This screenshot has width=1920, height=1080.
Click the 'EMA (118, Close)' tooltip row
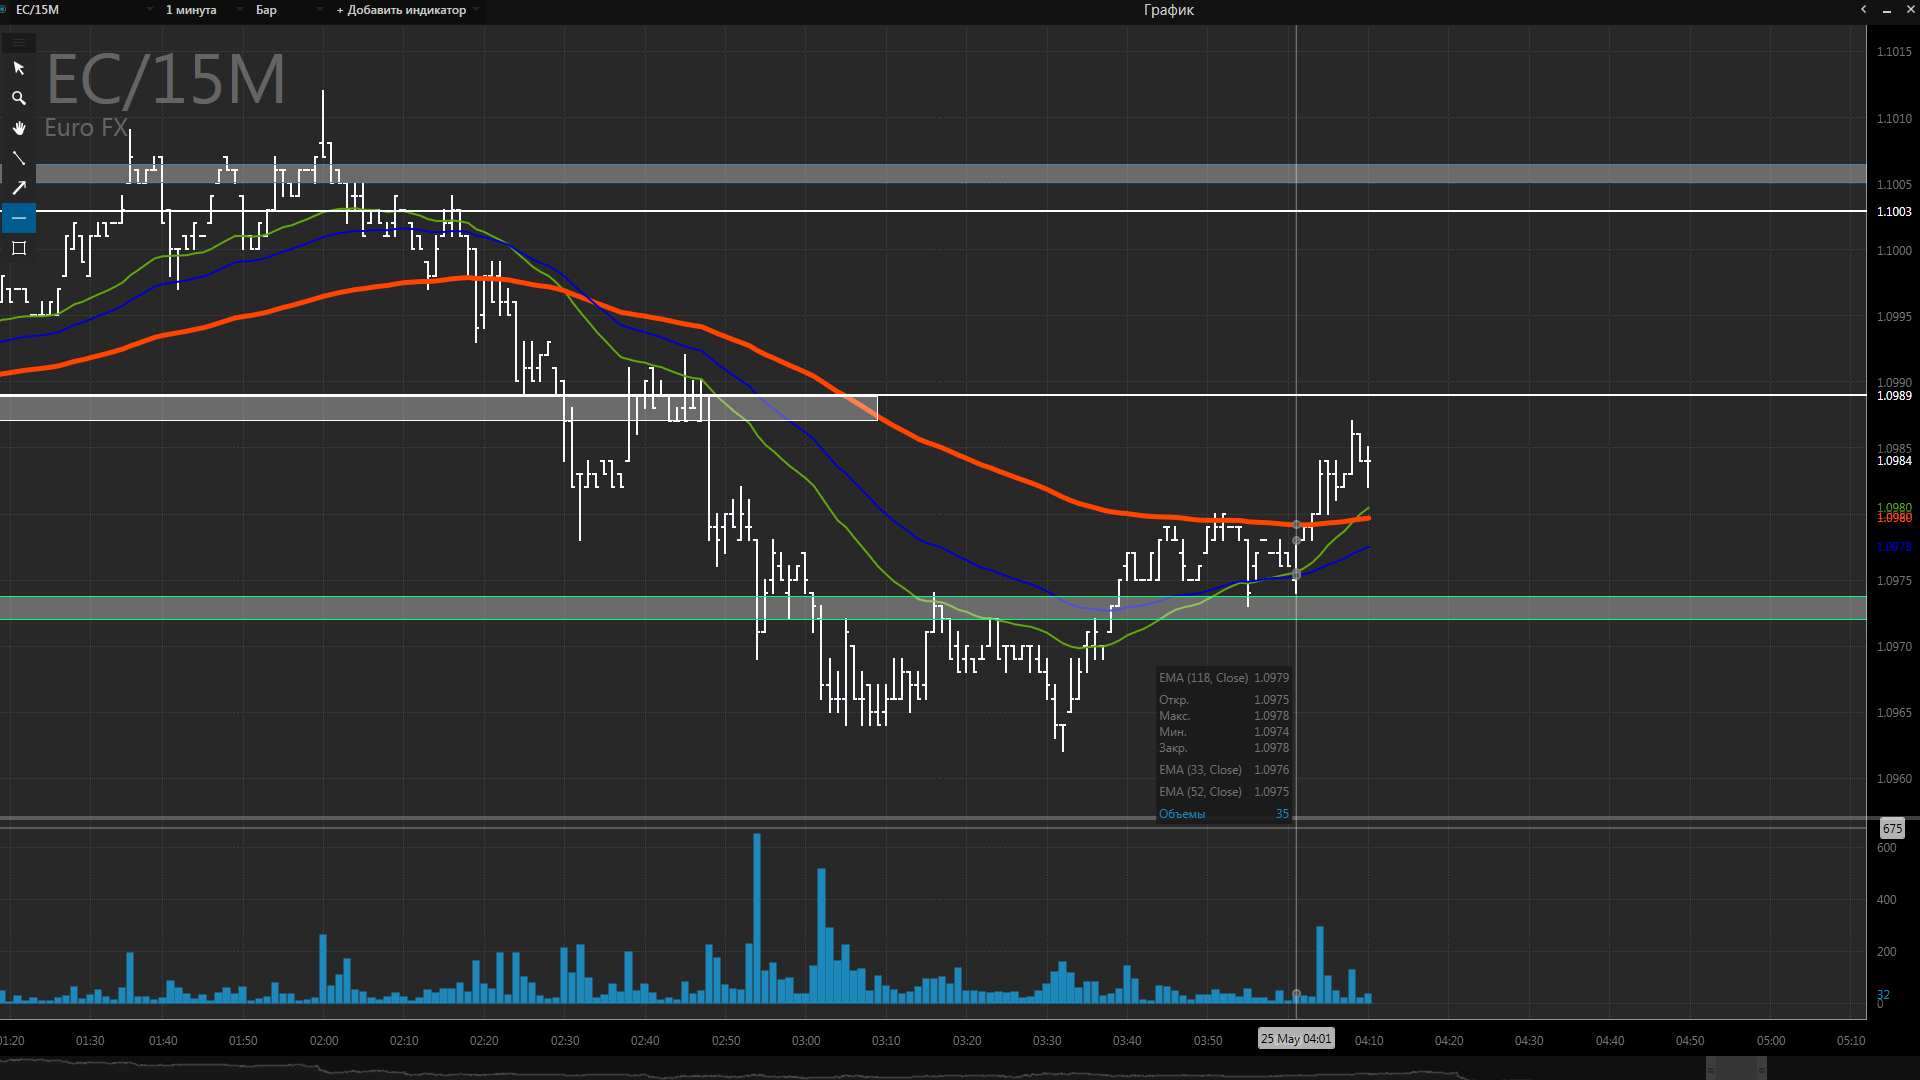1224,678
